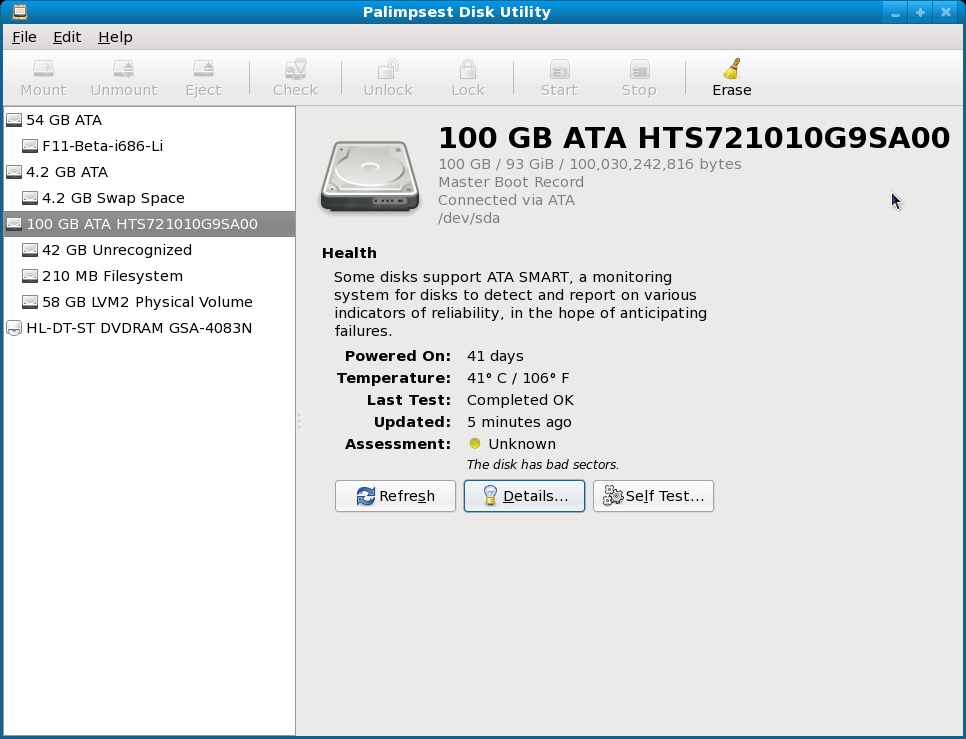The image size is (966, 739).
Task: Select the 58 GB LVM2 Physical Volume
Action: 149,301
